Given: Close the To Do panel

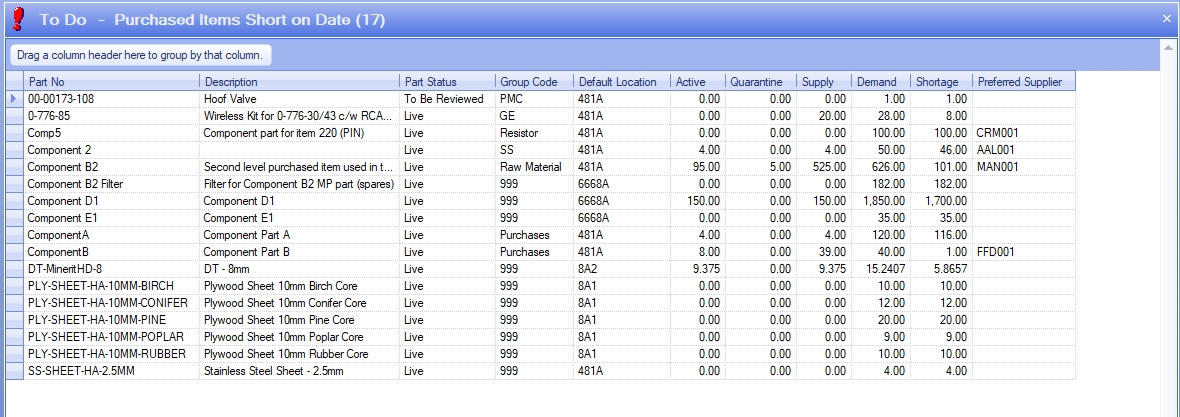Looking at the screenshot, I should pos(1166,18).
